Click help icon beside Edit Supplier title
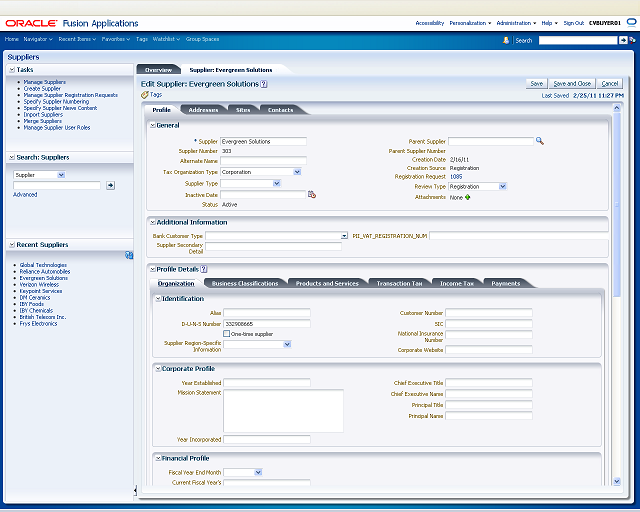Image resolution: width=640 pixels, height=512 pixels. pos(264,84)
